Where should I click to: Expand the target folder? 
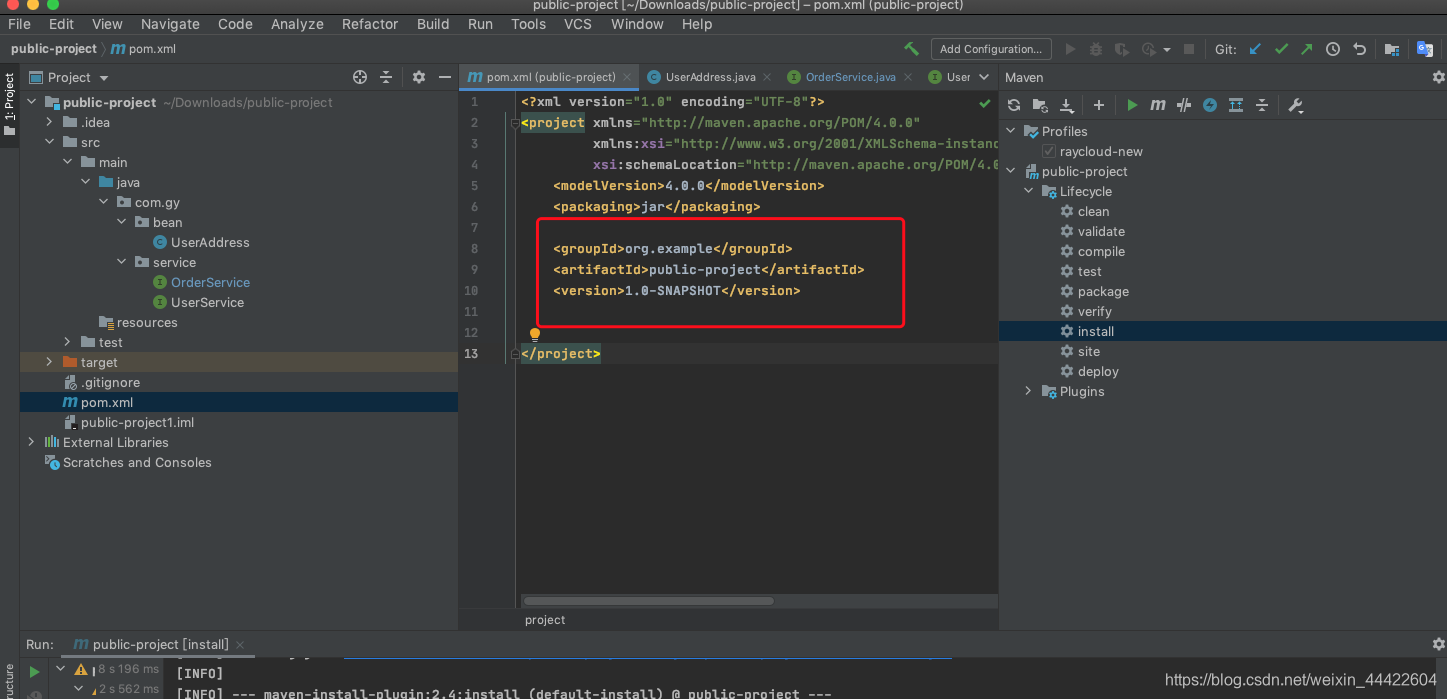[x=50, y=362]
